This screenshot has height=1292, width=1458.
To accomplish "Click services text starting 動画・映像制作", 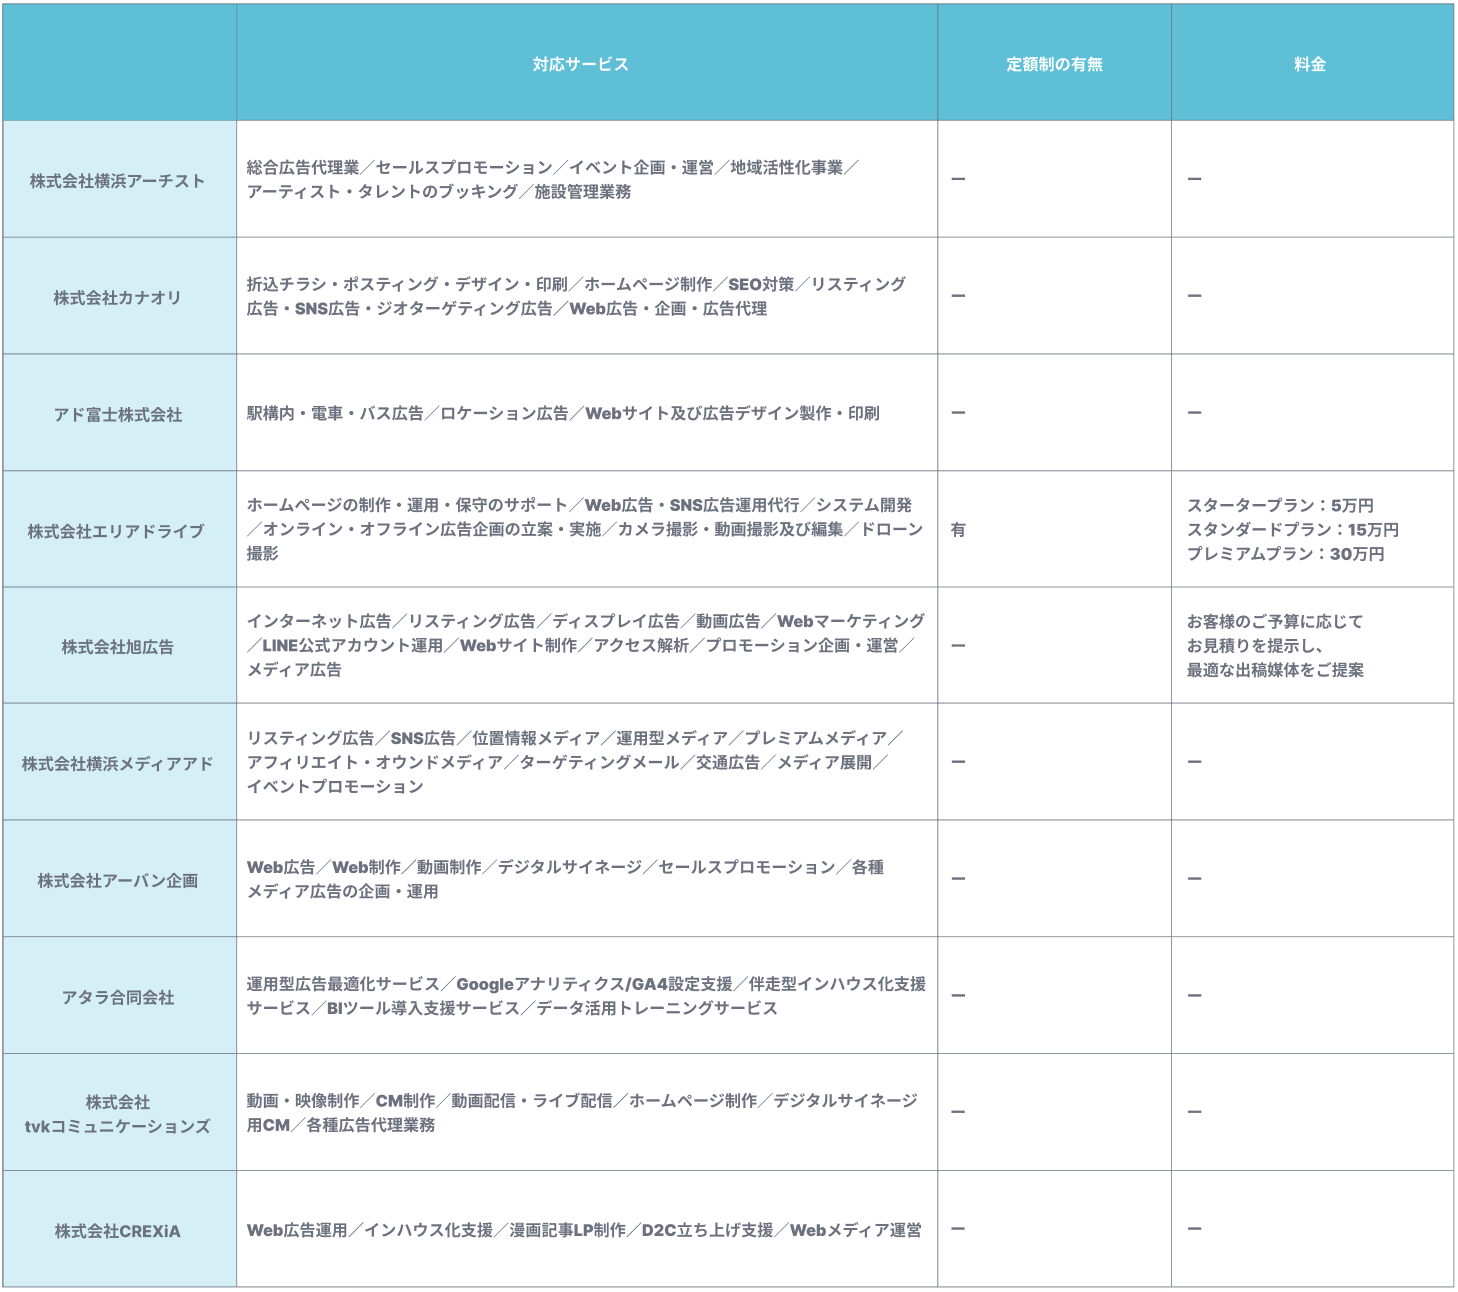I will (x=582, y=1113).
